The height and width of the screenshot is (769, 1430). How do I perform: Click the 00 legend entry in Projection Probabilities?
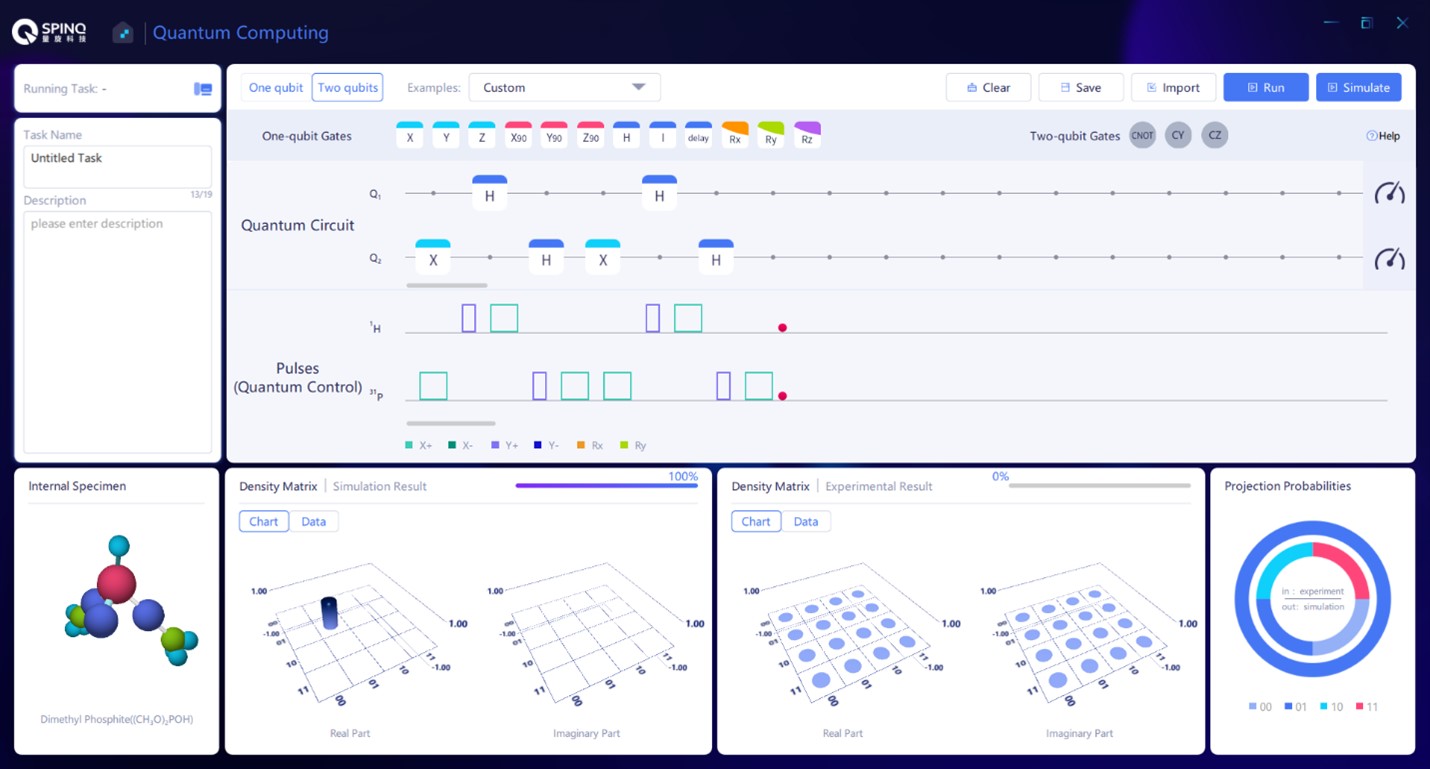[x=1260, y=707]
